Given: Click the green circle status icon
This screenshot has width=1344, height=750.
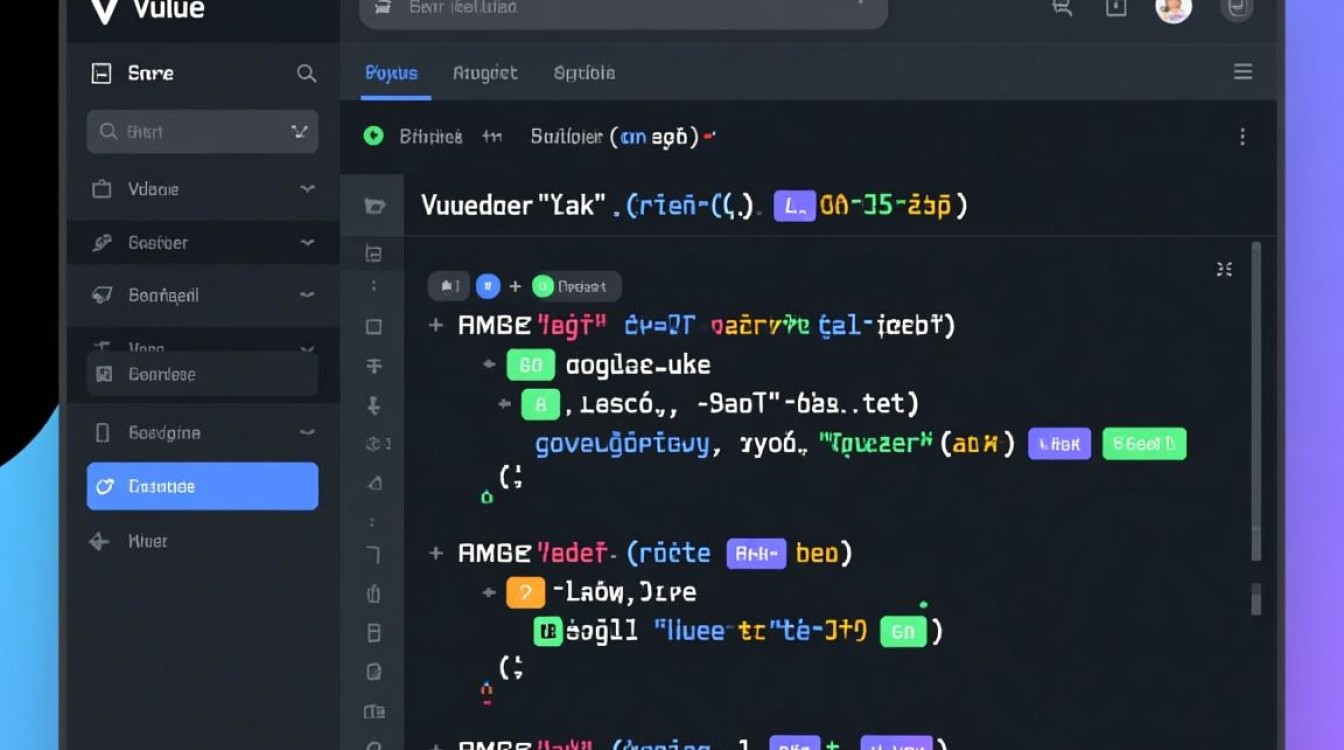Looking at the screenshot, I should pyautogui.click(x=374, y=136).
